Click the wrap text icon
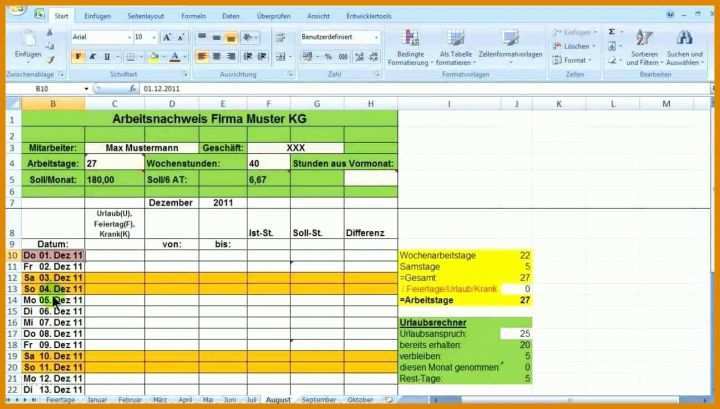 coord(281,38)
